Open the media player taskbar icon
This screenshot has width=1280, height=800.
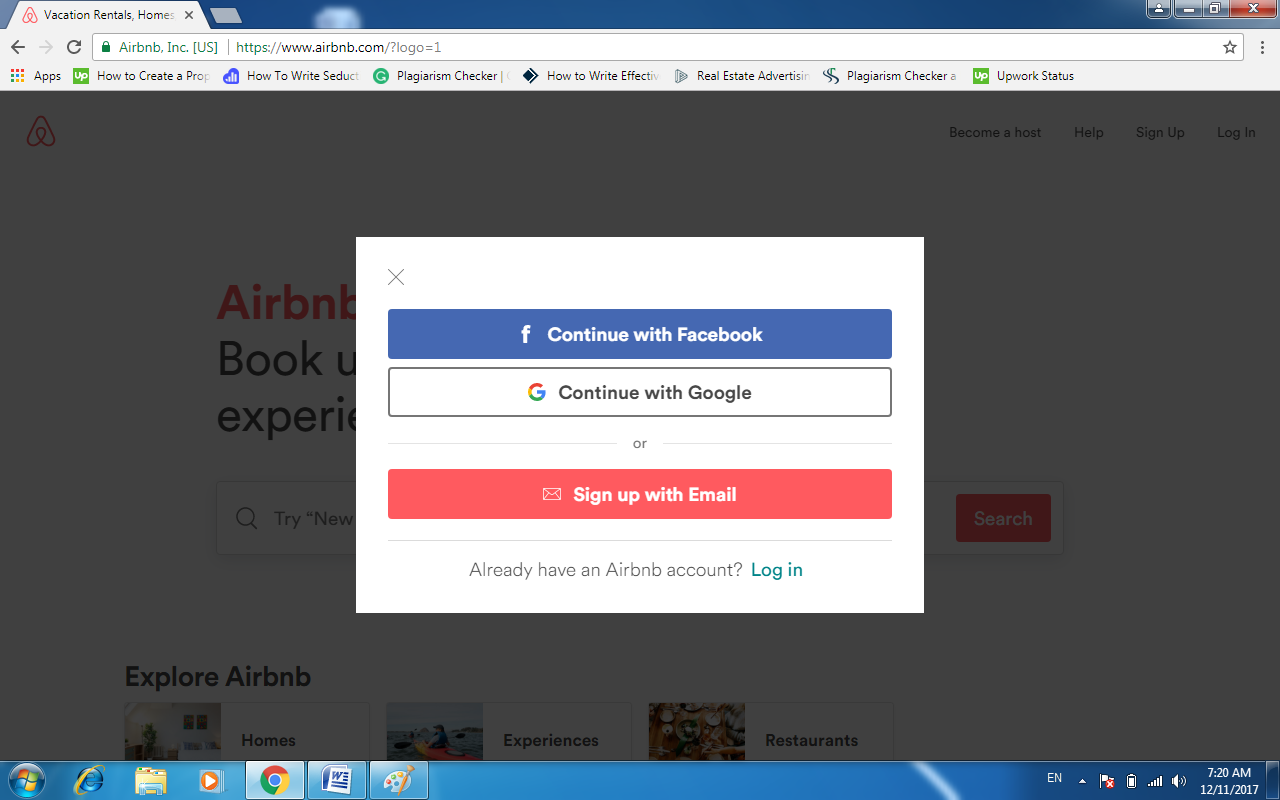(211, 780)
